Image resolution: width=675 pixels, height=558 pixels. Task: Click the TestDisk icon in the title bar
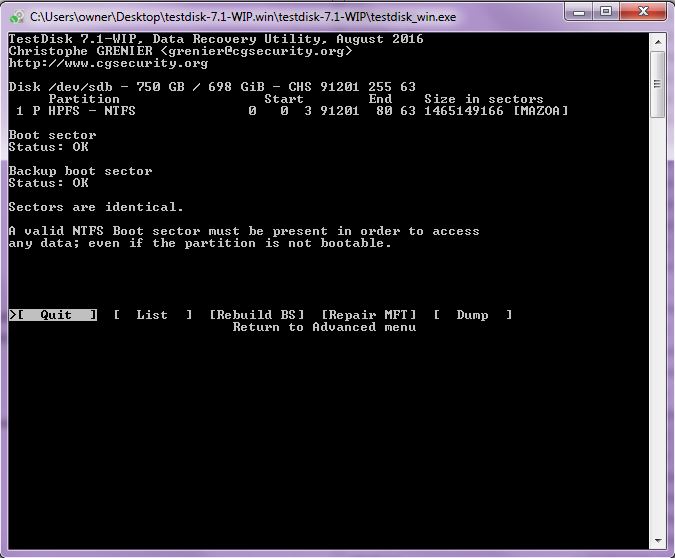(x=17, y=17)
